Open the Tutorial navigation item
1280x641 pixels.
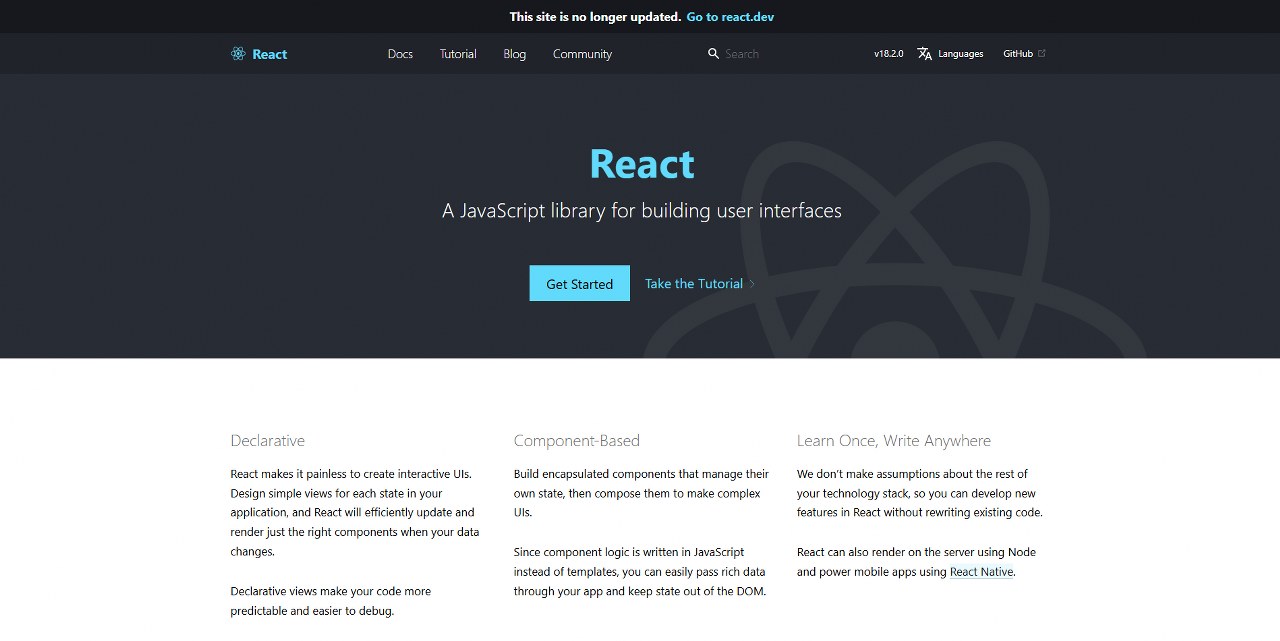(x=458, y=54)
